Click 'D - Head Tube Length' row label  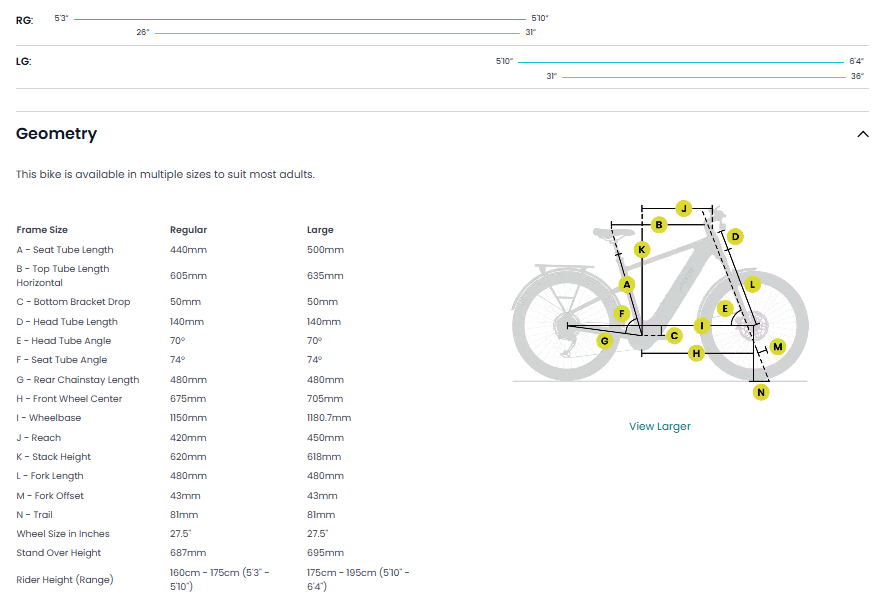(67, 322)
